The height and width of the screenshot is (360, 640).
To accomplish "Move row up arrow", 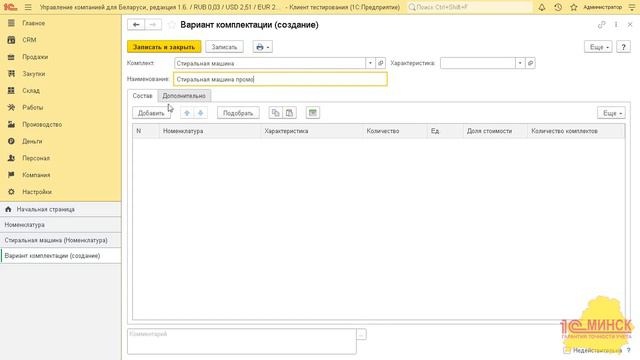I will (x=187, y=113).
